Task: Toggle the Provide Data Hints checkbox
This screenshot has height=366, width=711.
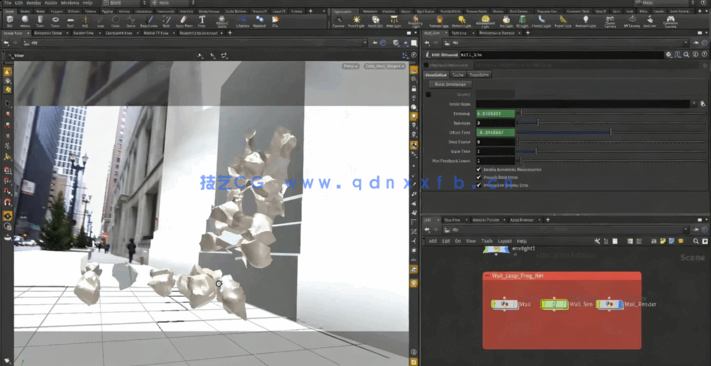Action: tap(479, 177)
